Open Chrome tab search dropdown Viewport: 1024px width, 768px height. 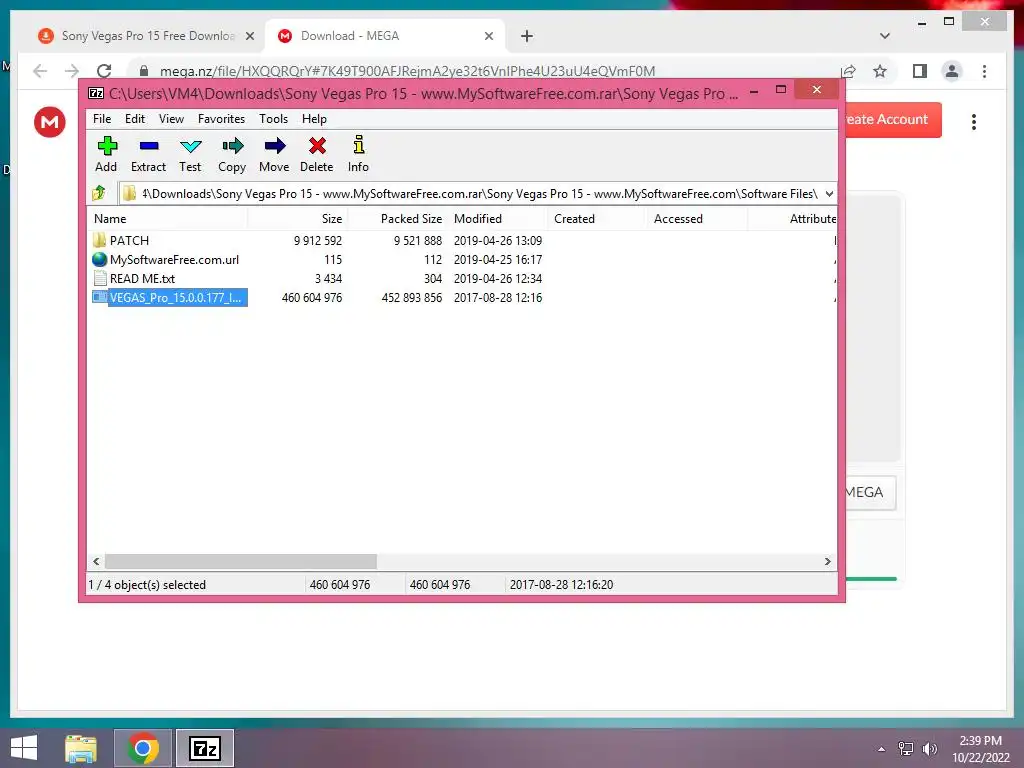click(x=884, y=36)
